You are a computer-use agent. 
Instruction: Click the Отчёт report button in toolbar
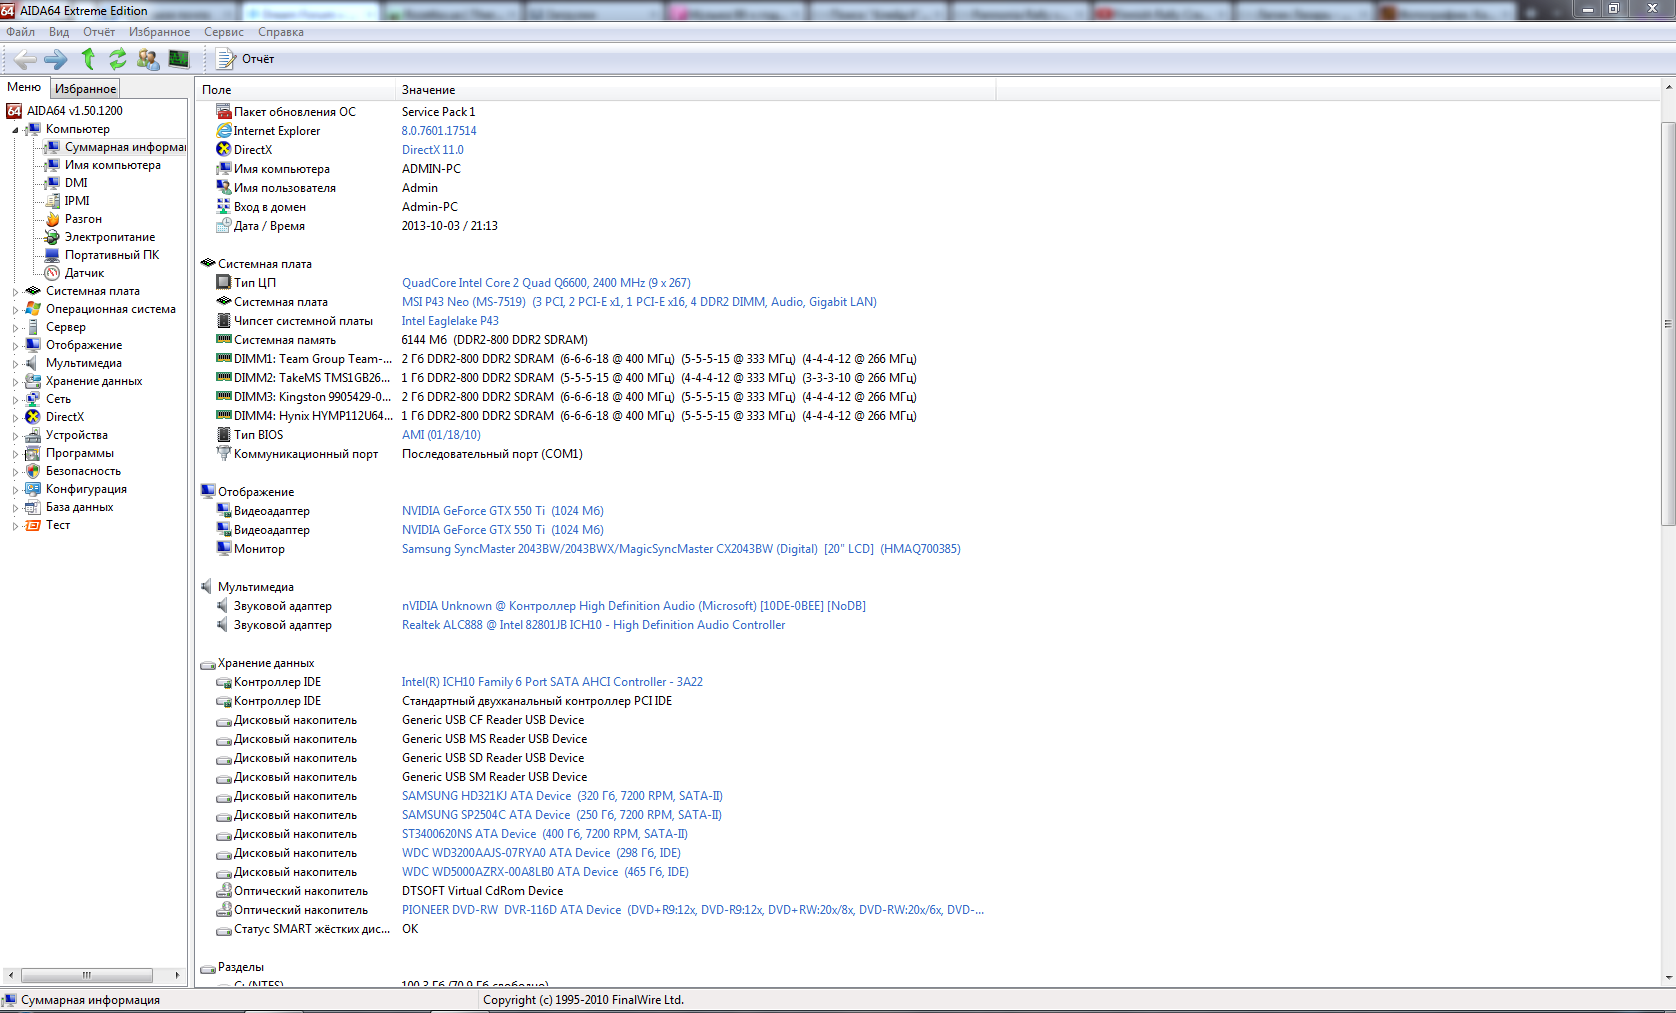(246, 59)
